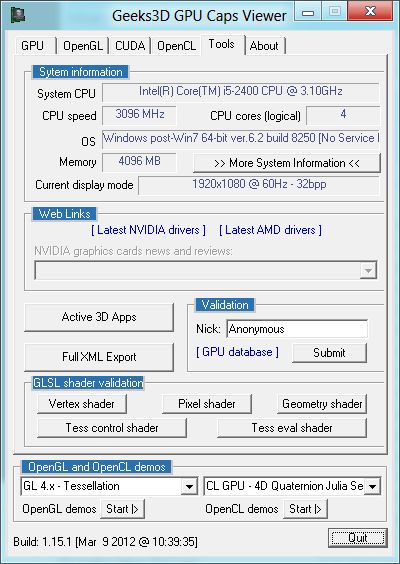400x564 pixels.
Task: Switch to the OpenCL tab
Action: (x=176, y=46)
